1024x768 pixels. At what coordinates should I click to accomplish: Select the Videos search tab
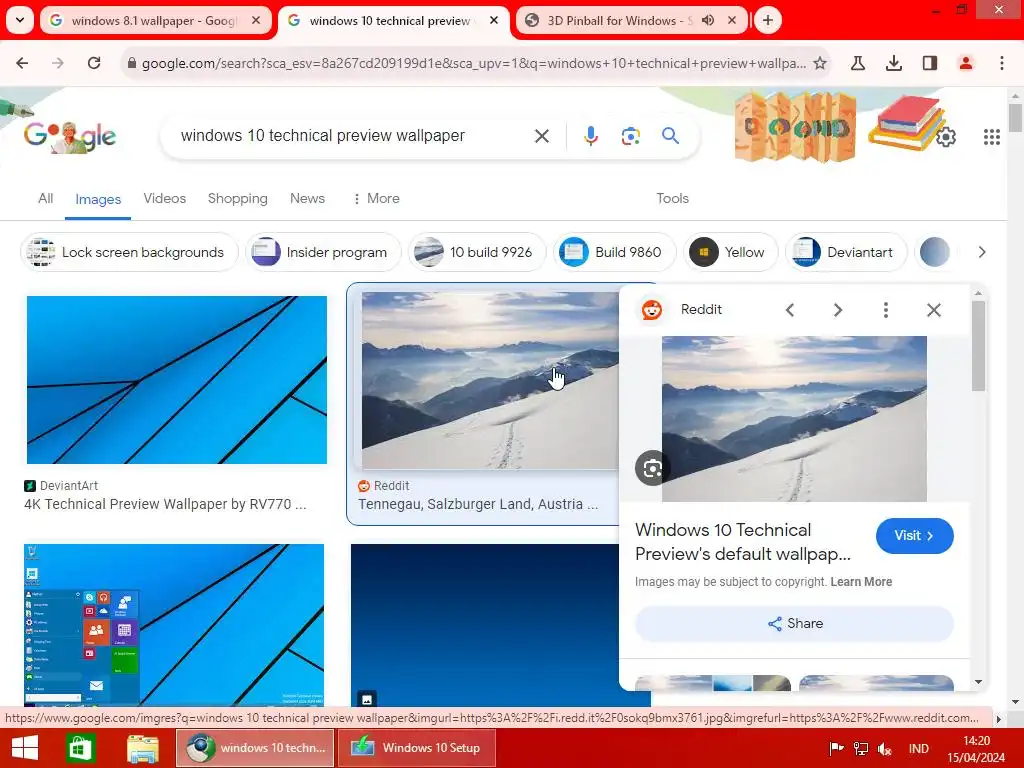165,199
